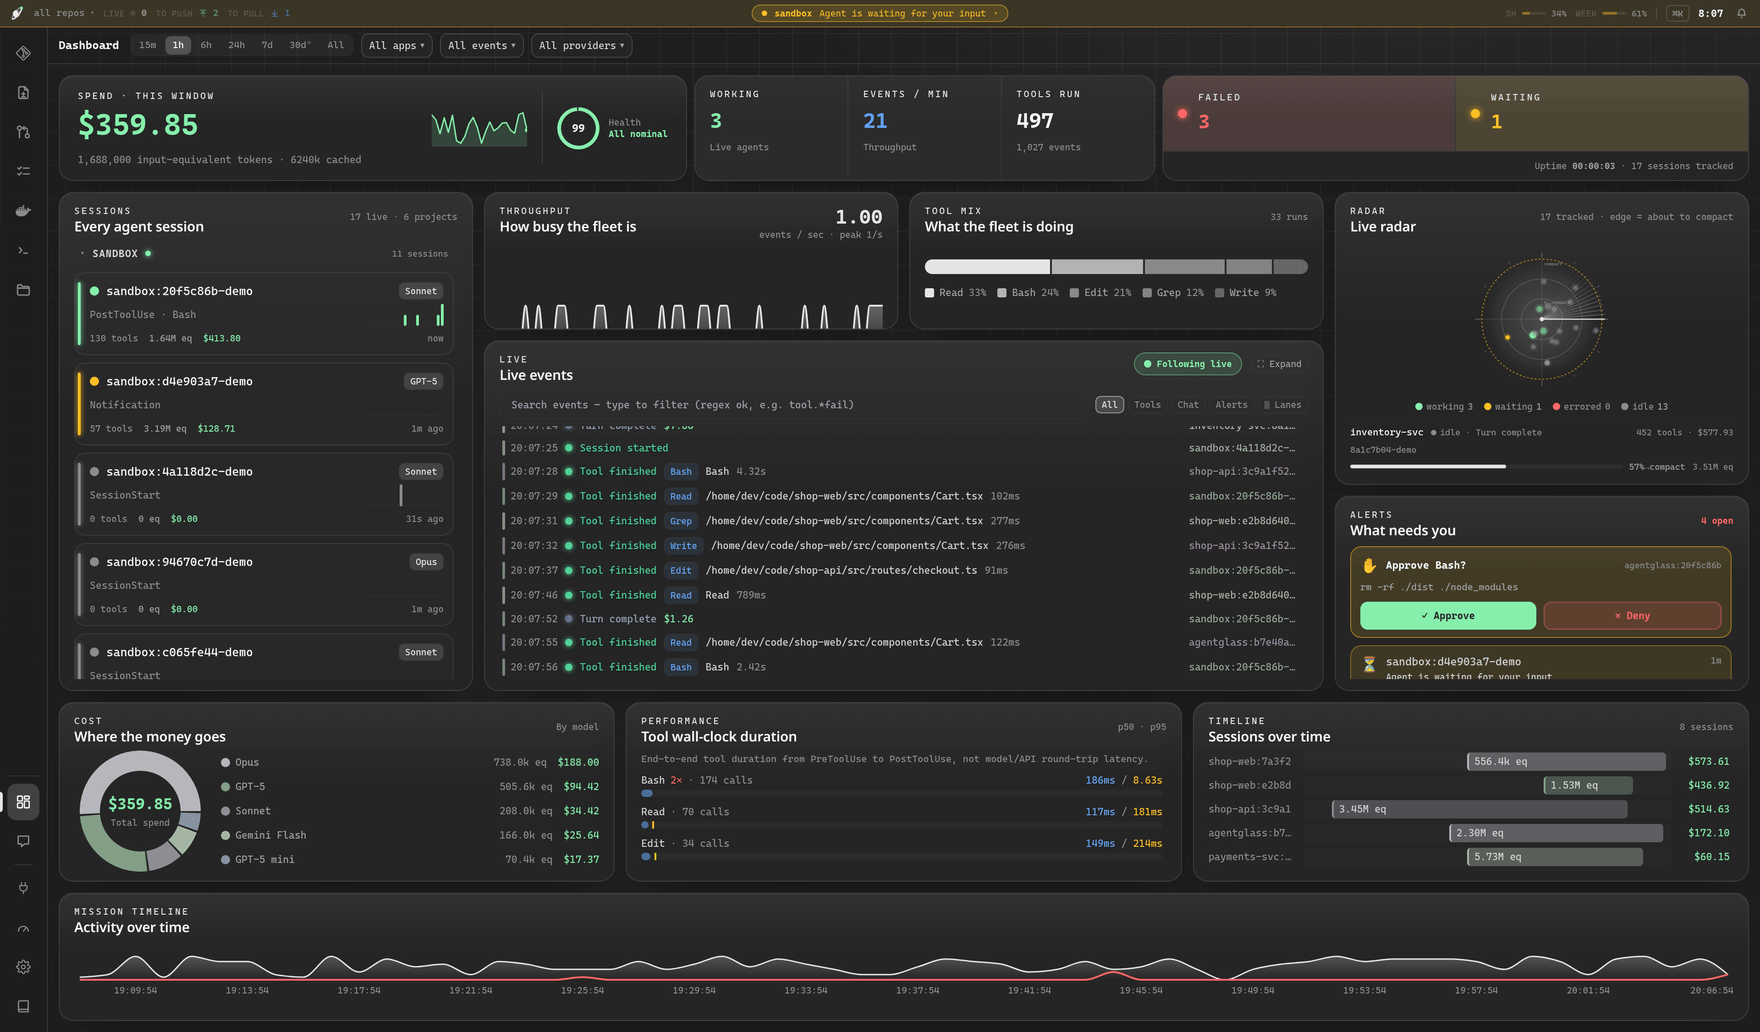
Task: Open the checklist tasks sidebar icon
Action: (23, 171)
